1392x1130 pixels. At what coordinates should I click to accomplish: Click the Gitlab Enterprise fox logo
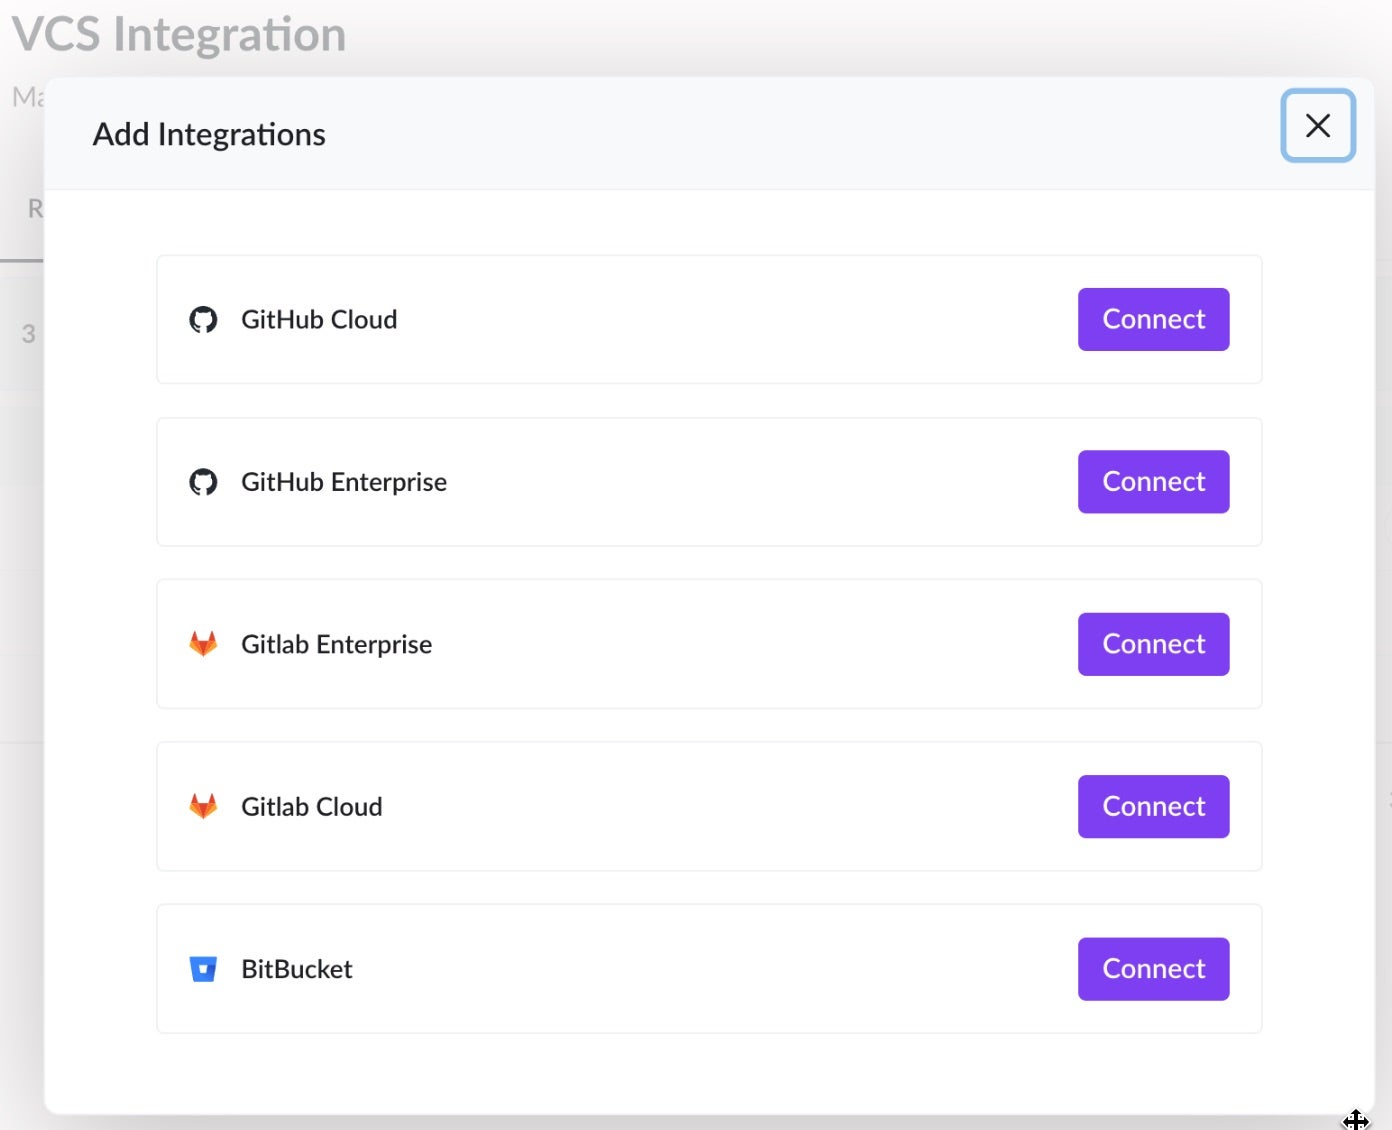click(x=203, y=644)
